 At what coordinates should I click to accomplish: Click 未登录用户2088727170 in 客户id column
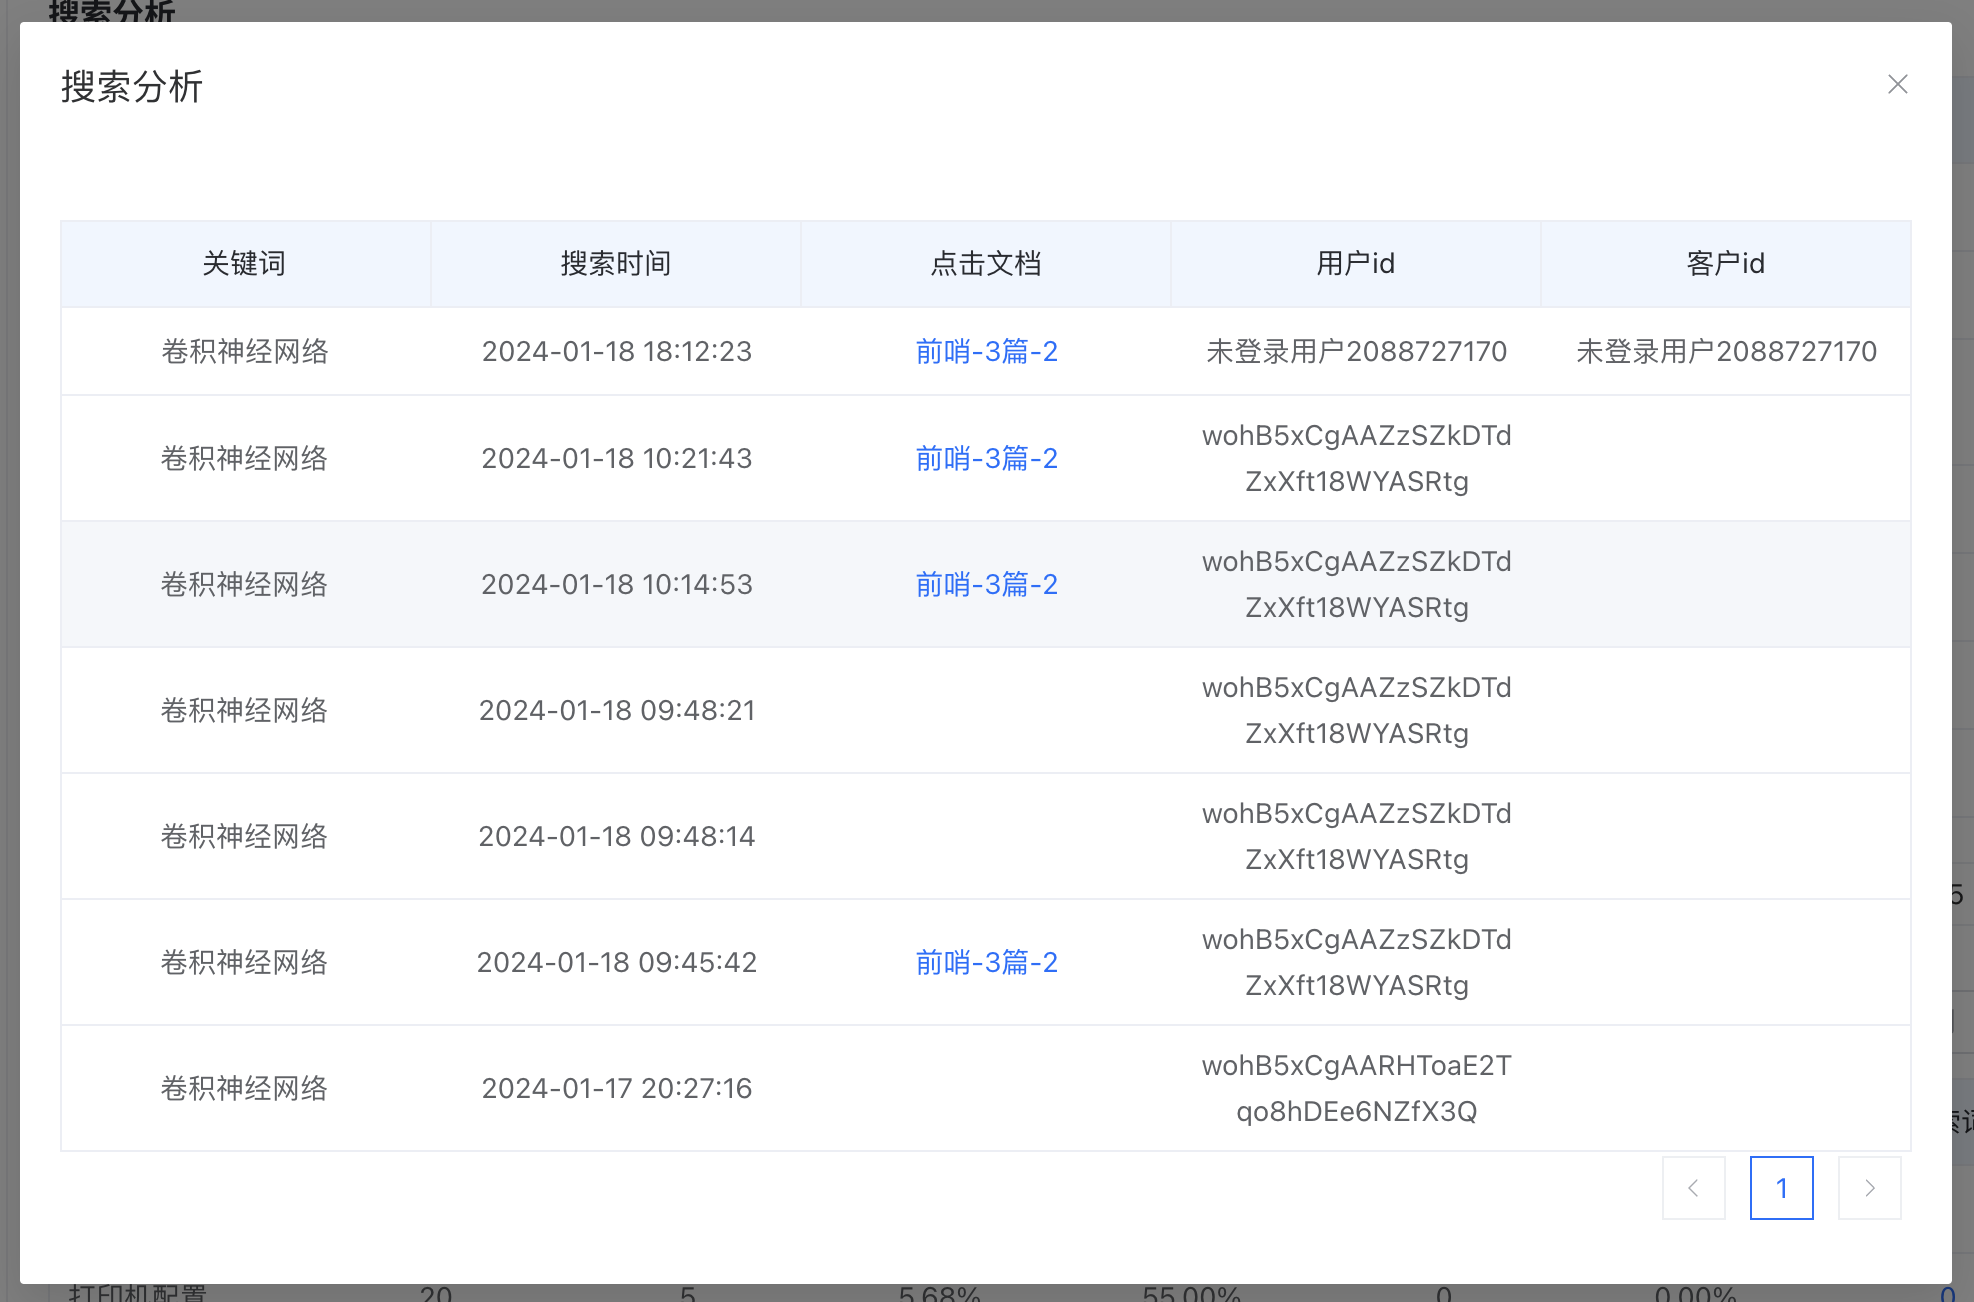(1726, 352)
